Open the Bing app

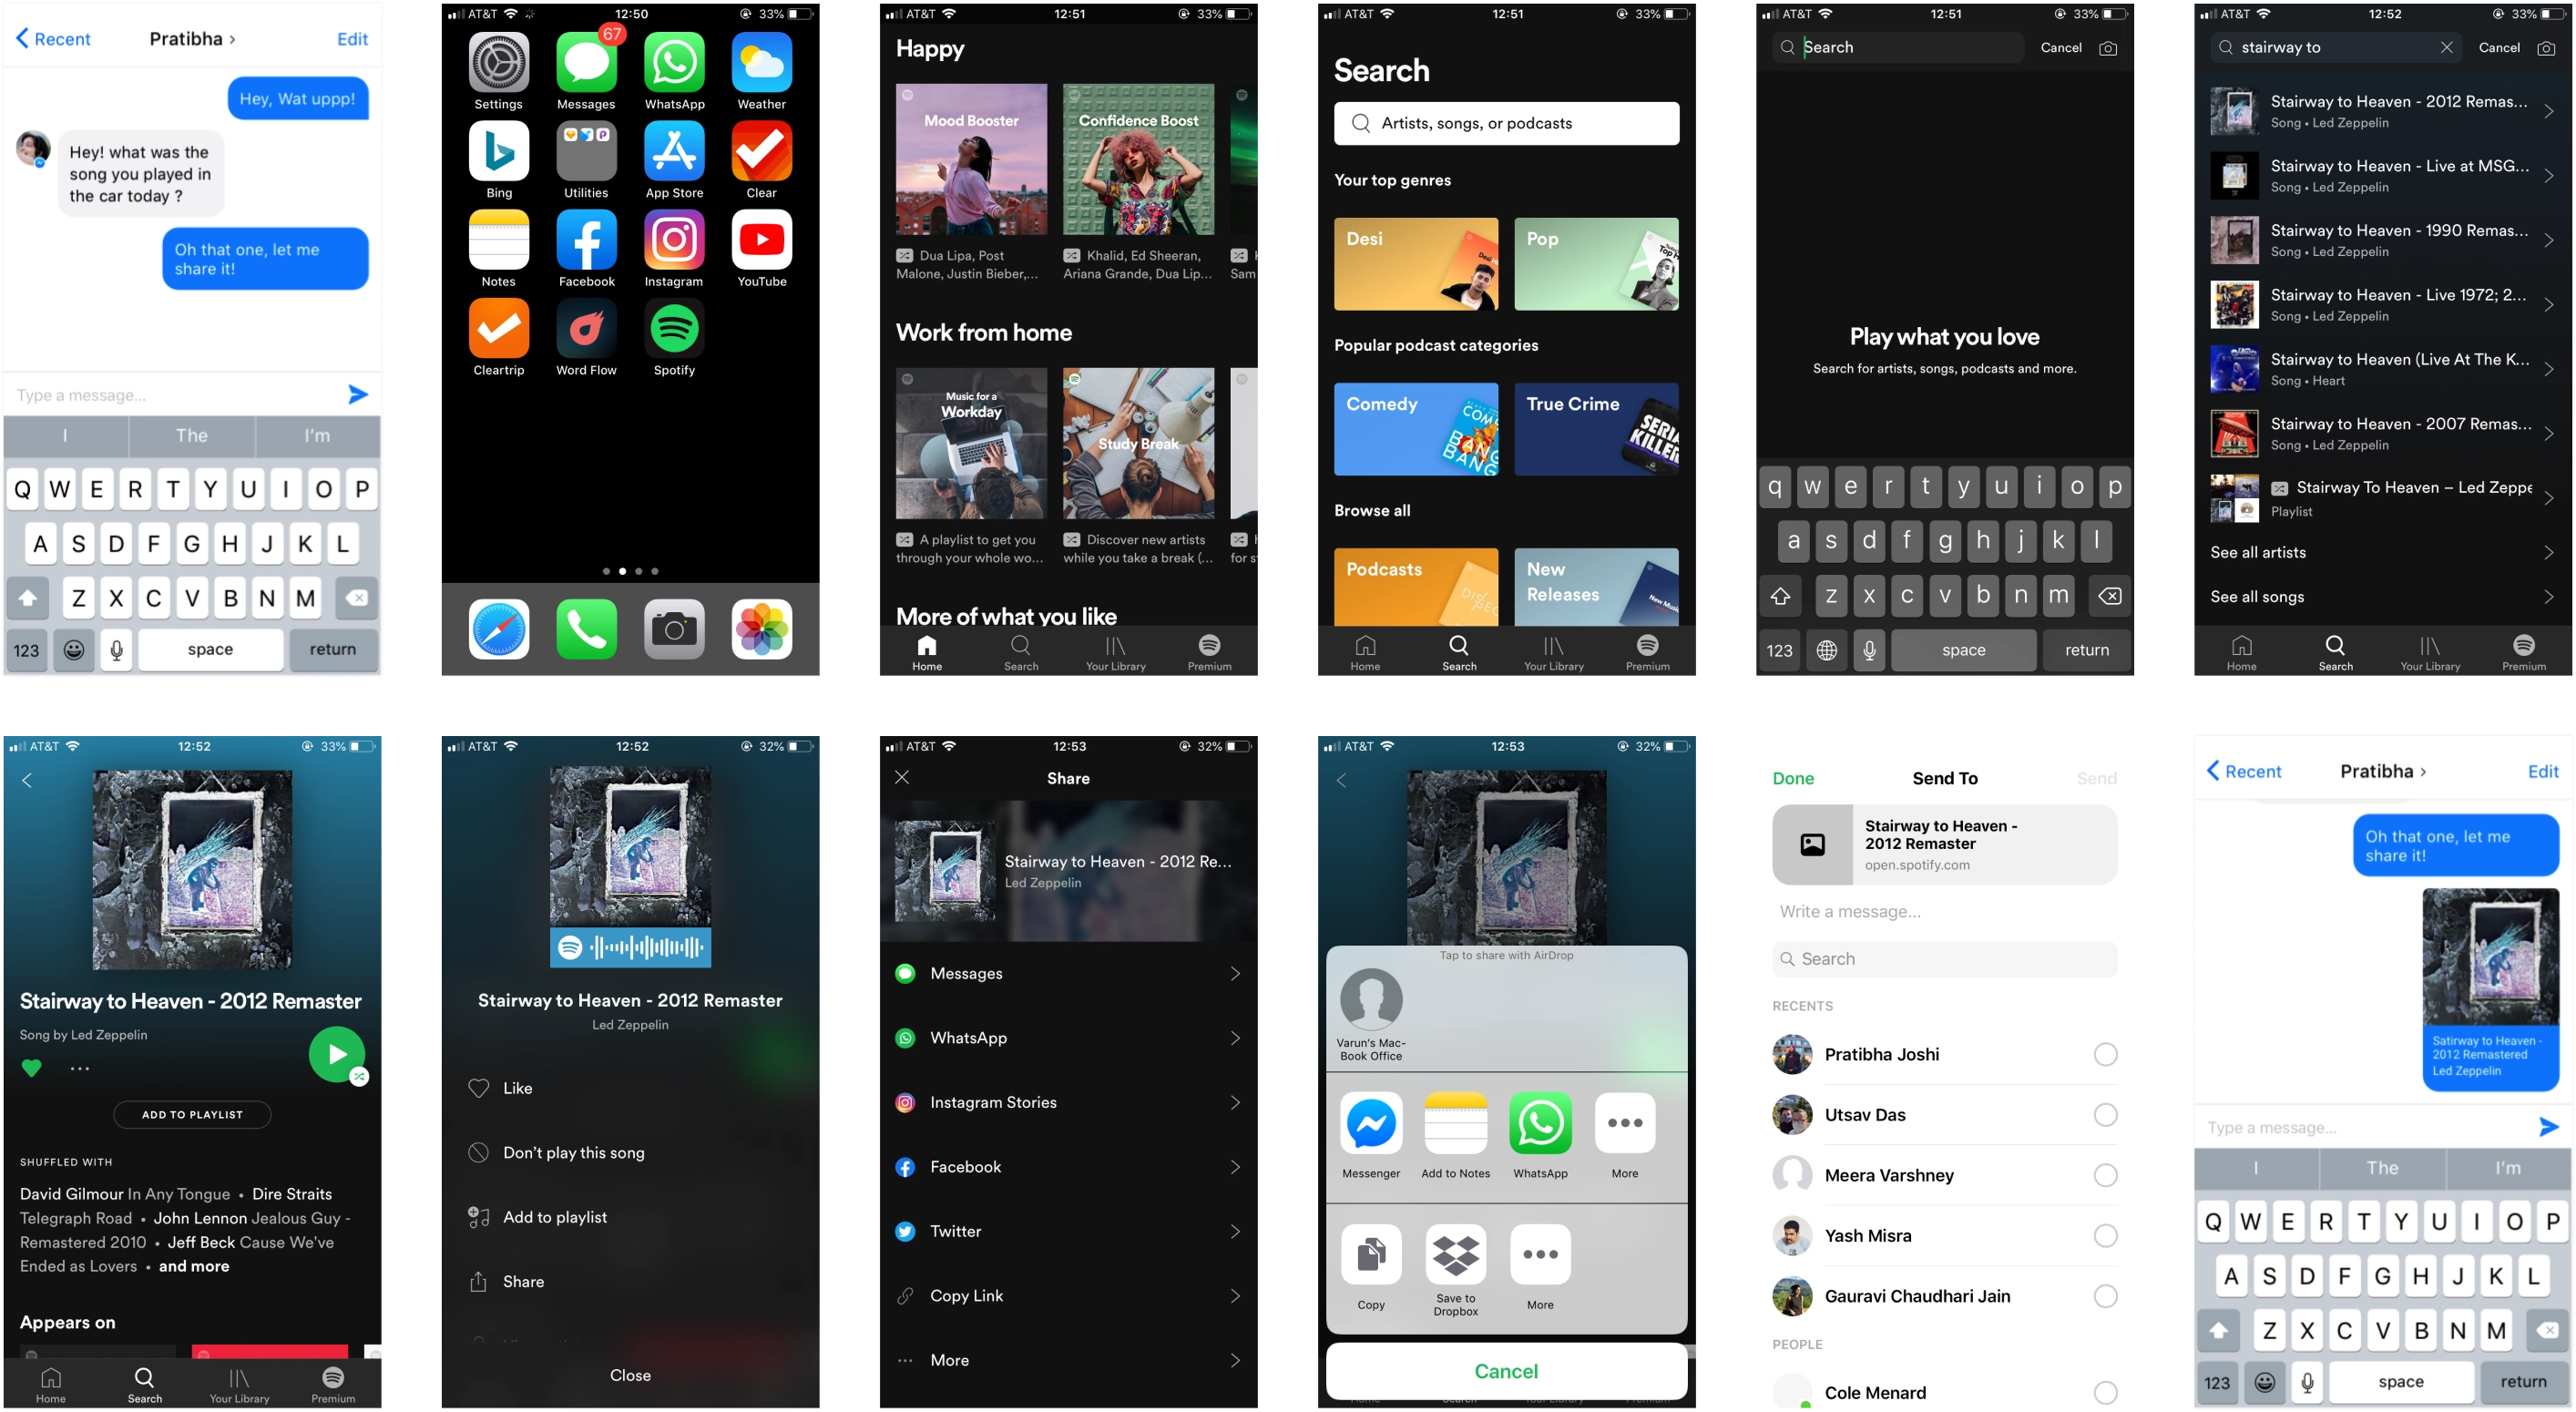tap(498, 151)
